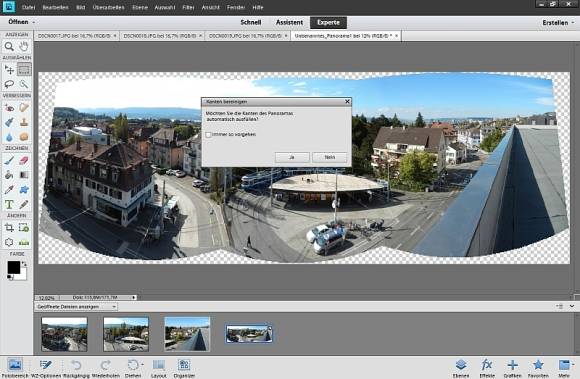Switch to DSCN0017.JPG document tab
The height and width of the screenshot is (379, 580).
[x=74, y=36]
